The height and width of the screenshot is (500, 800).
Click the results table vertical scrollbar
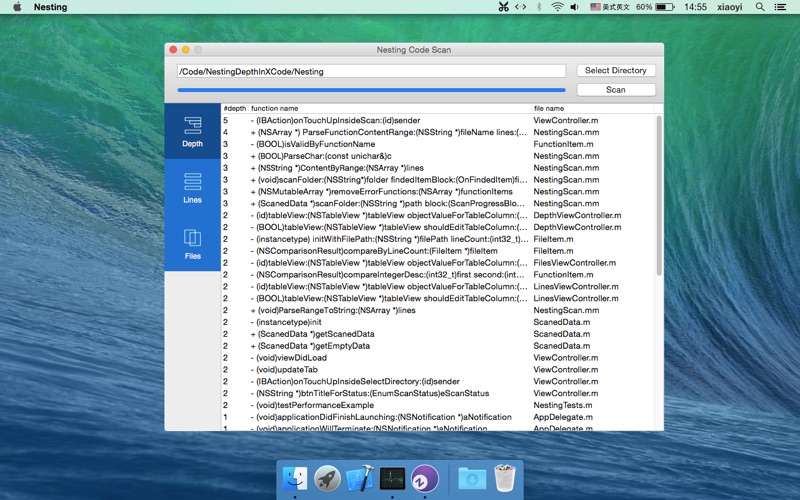click(659, 195)
